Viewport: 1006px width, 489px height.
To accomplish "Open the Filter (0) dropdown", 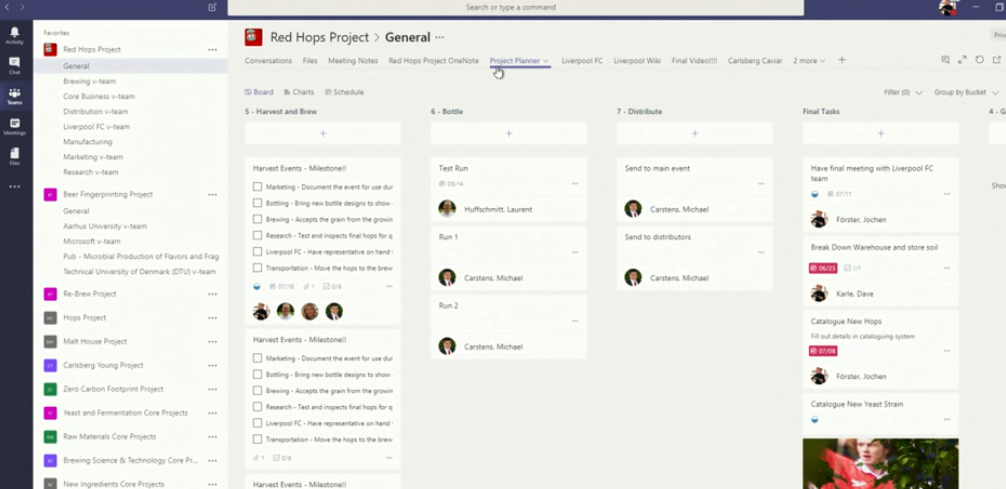I will pyautogui.click(x=903, y=92).
